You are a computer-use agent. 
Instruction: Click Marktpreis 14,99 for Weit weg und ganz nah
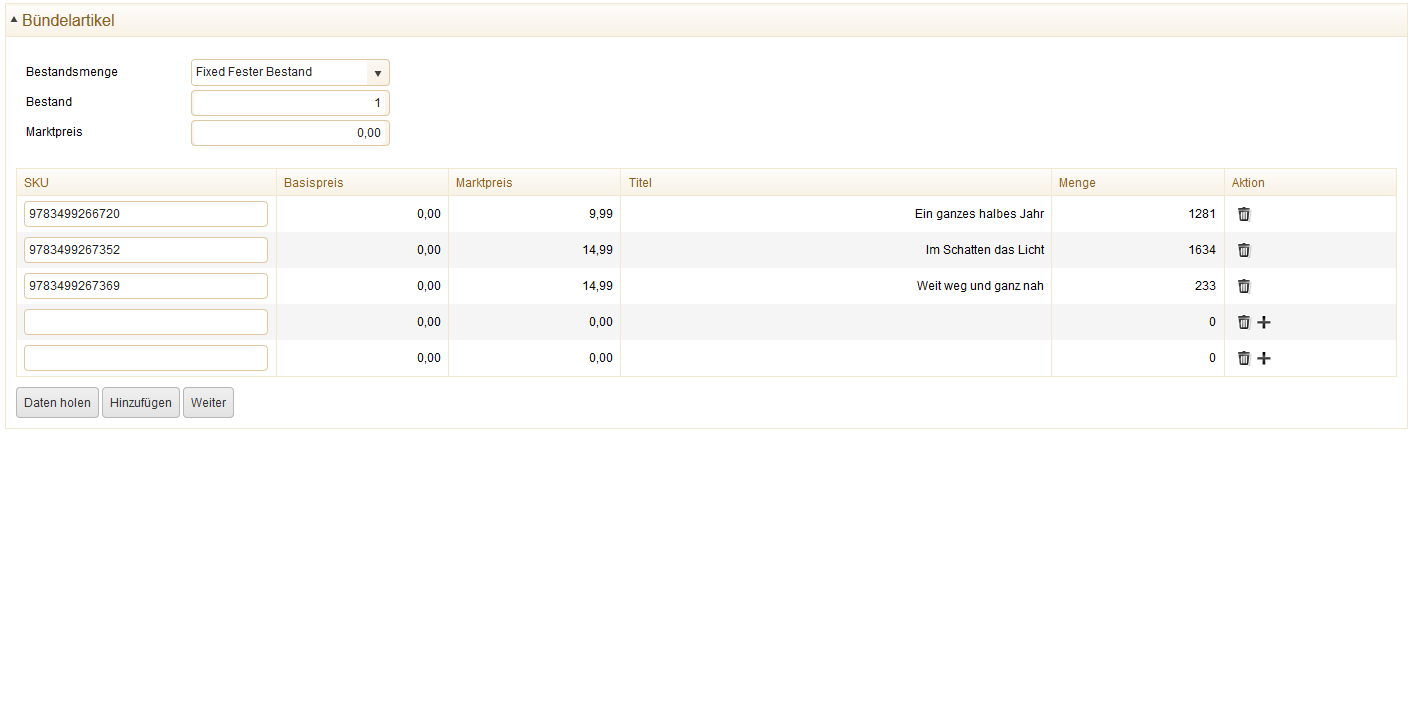pos(598,286)
